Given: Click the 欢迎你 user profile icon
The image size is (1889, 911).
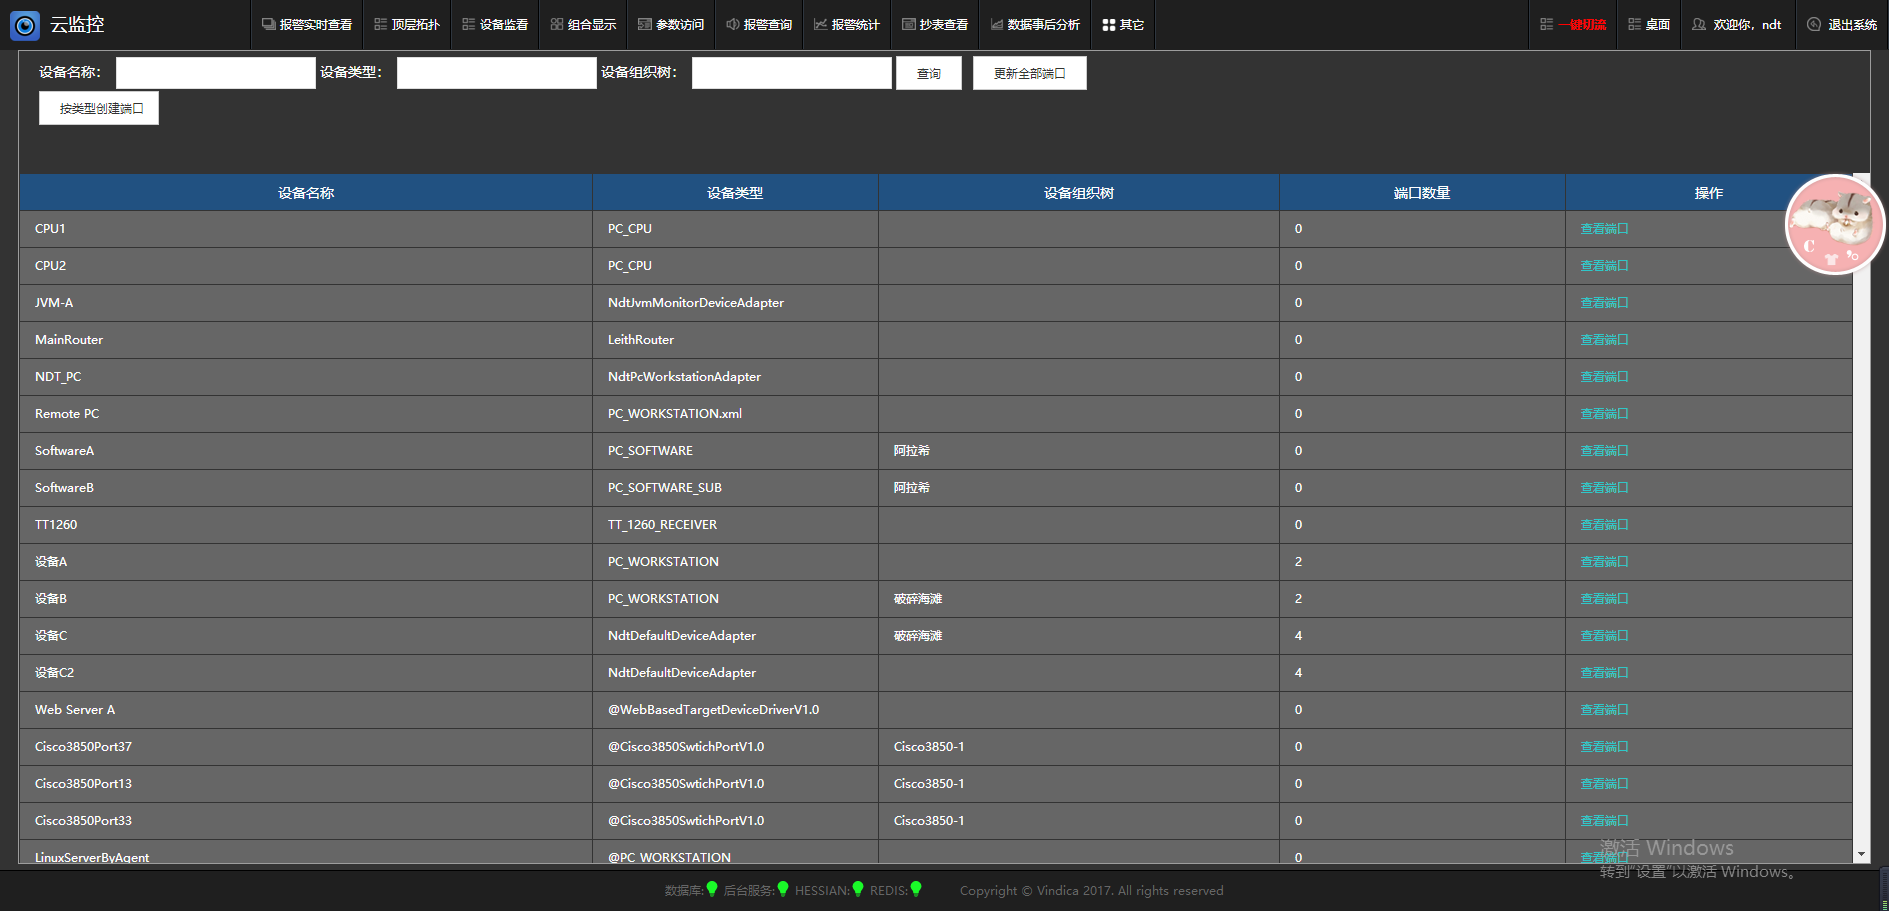Looking at the screenshot, I should point(1699,25).
